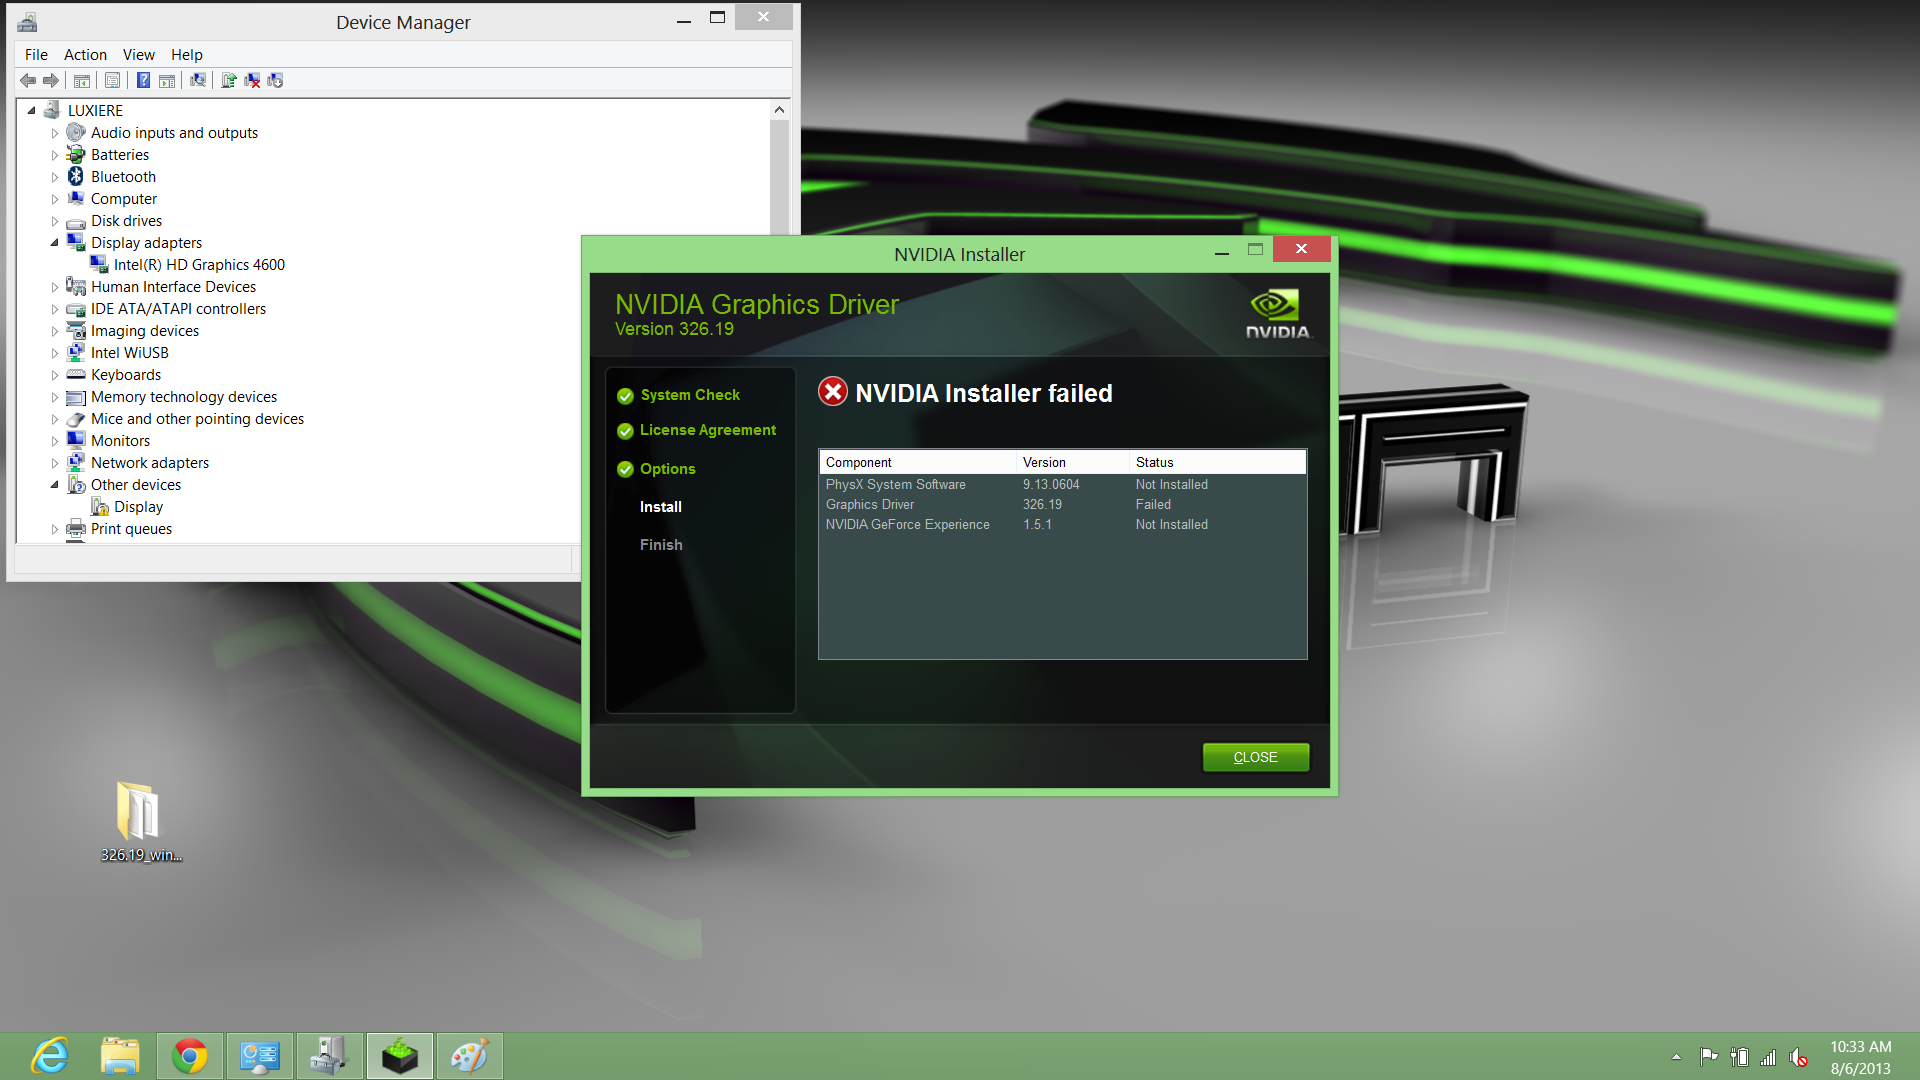Select Mice and other pointing devices

197,419
